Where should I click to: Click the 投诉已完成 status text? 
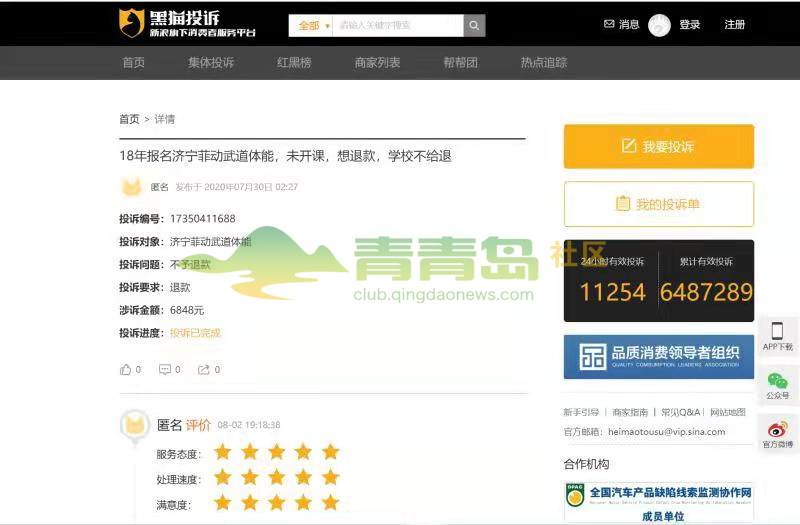point(195,333)
